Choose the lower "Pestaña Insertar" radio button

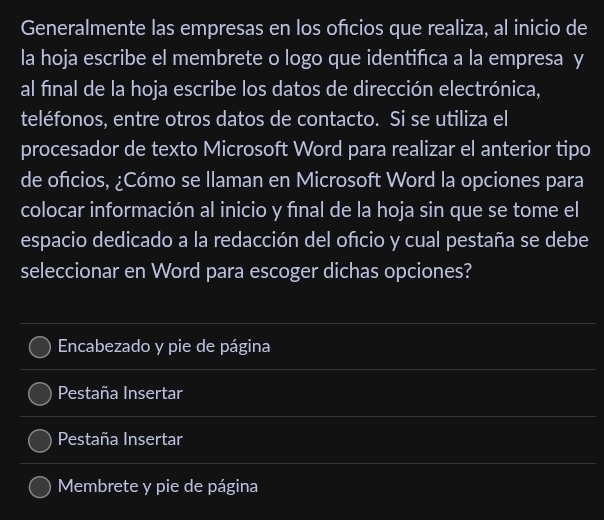click(x=40, y=440)
